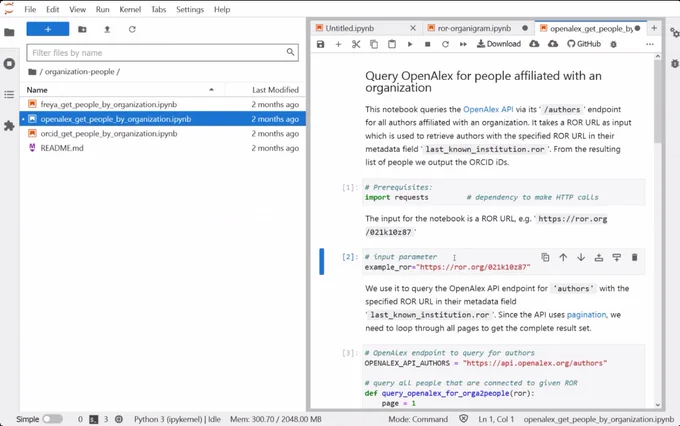
Task: Select the README.md file
Action: (x=162, y=148)
